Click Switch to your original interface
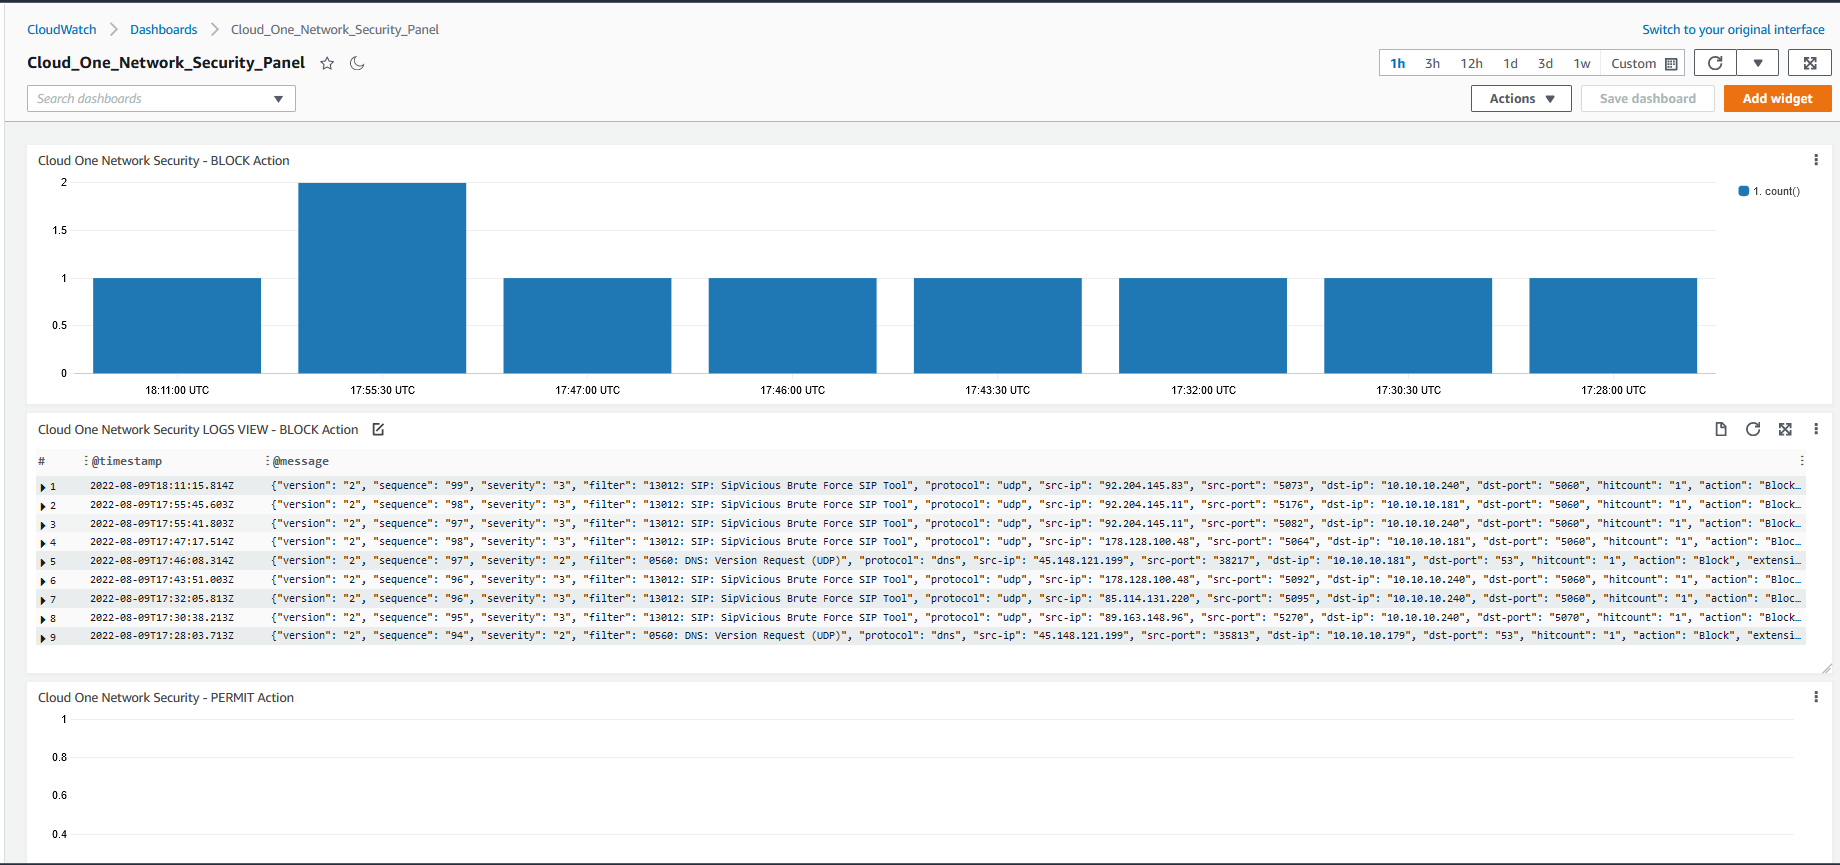1840x865 pixels. pos(1733,29)
